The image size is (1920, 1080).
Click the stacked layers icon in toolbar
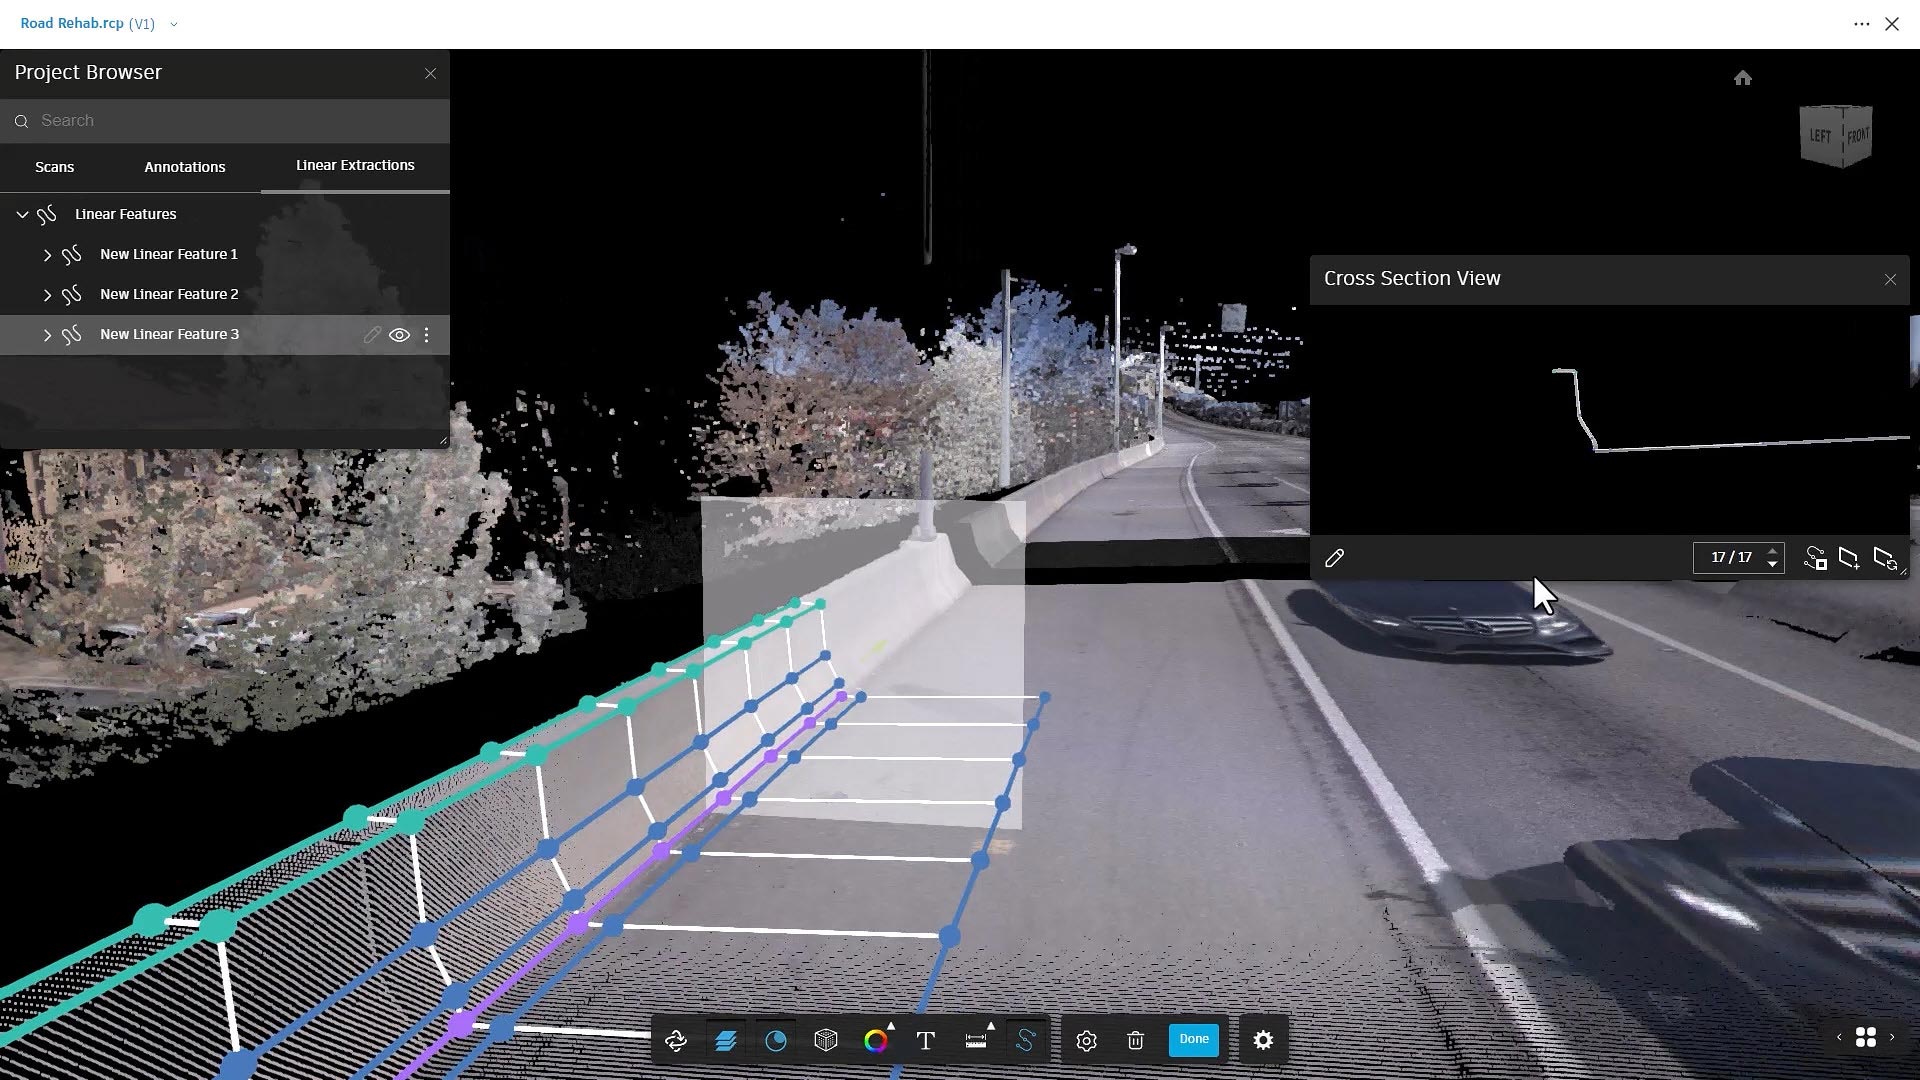pos(726,1040)
